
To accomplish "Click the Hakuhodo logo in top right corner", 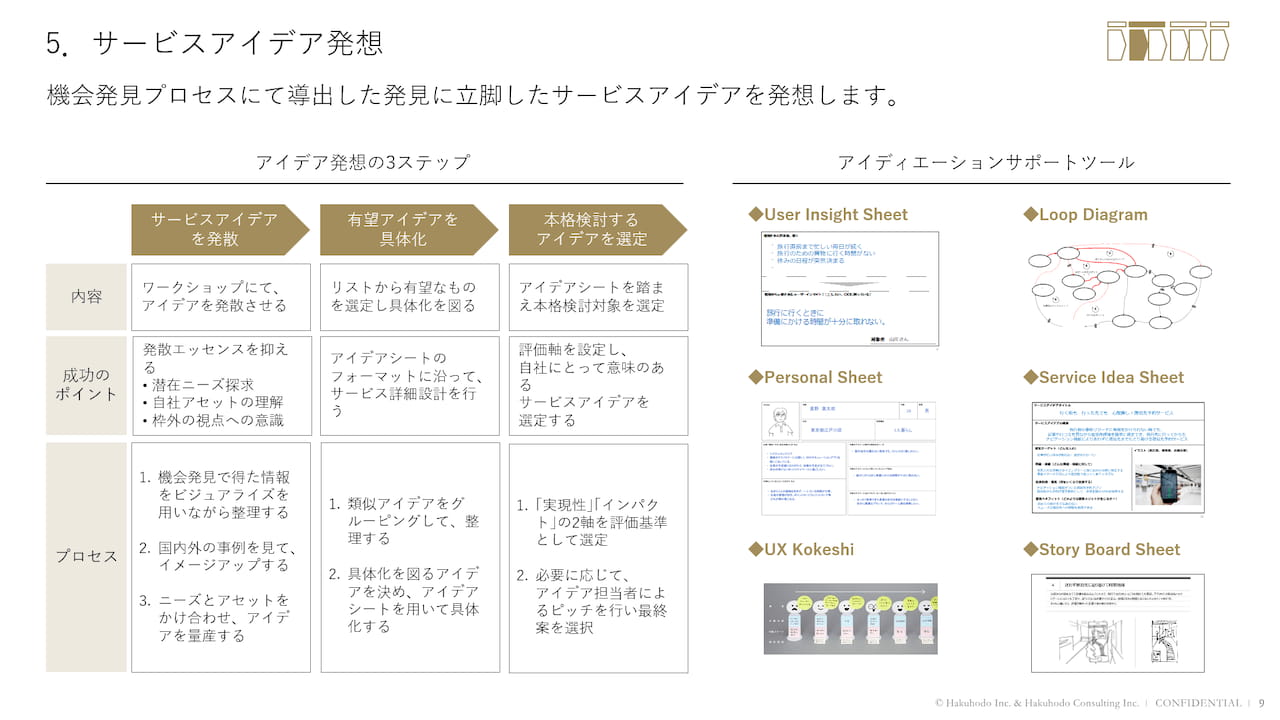I will point(1167,42).
